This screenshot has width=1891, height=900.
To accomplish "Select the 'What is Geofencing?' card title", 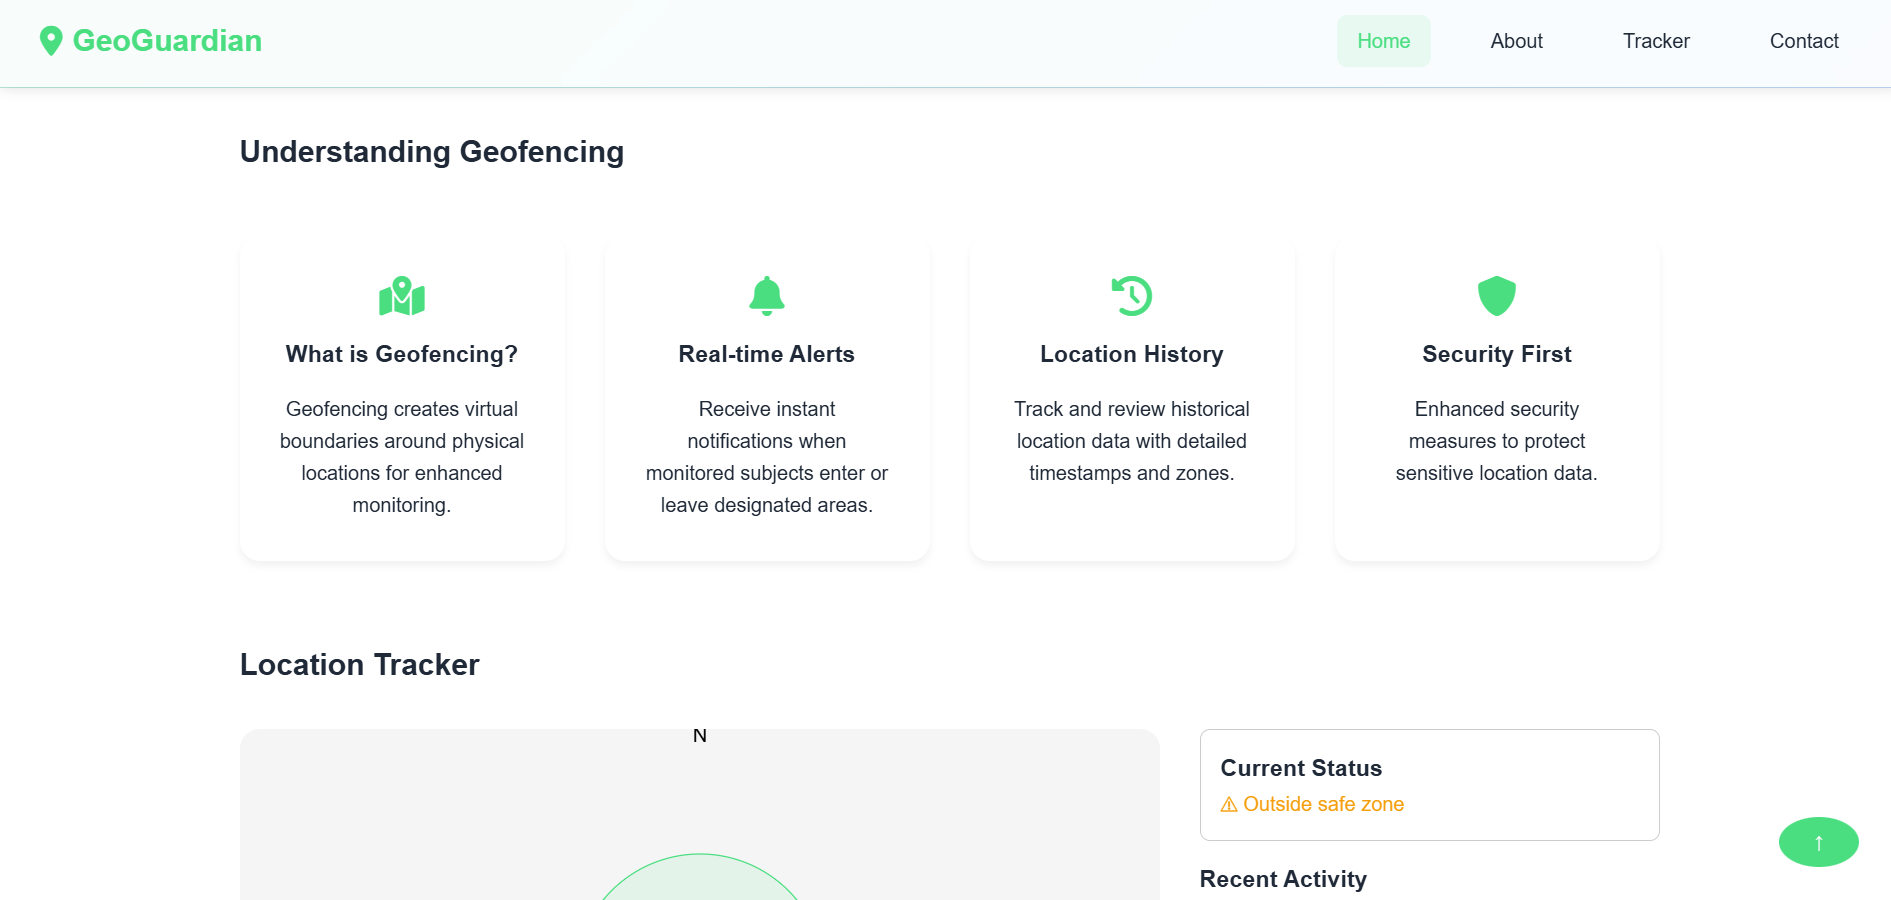I will [402, 354].
